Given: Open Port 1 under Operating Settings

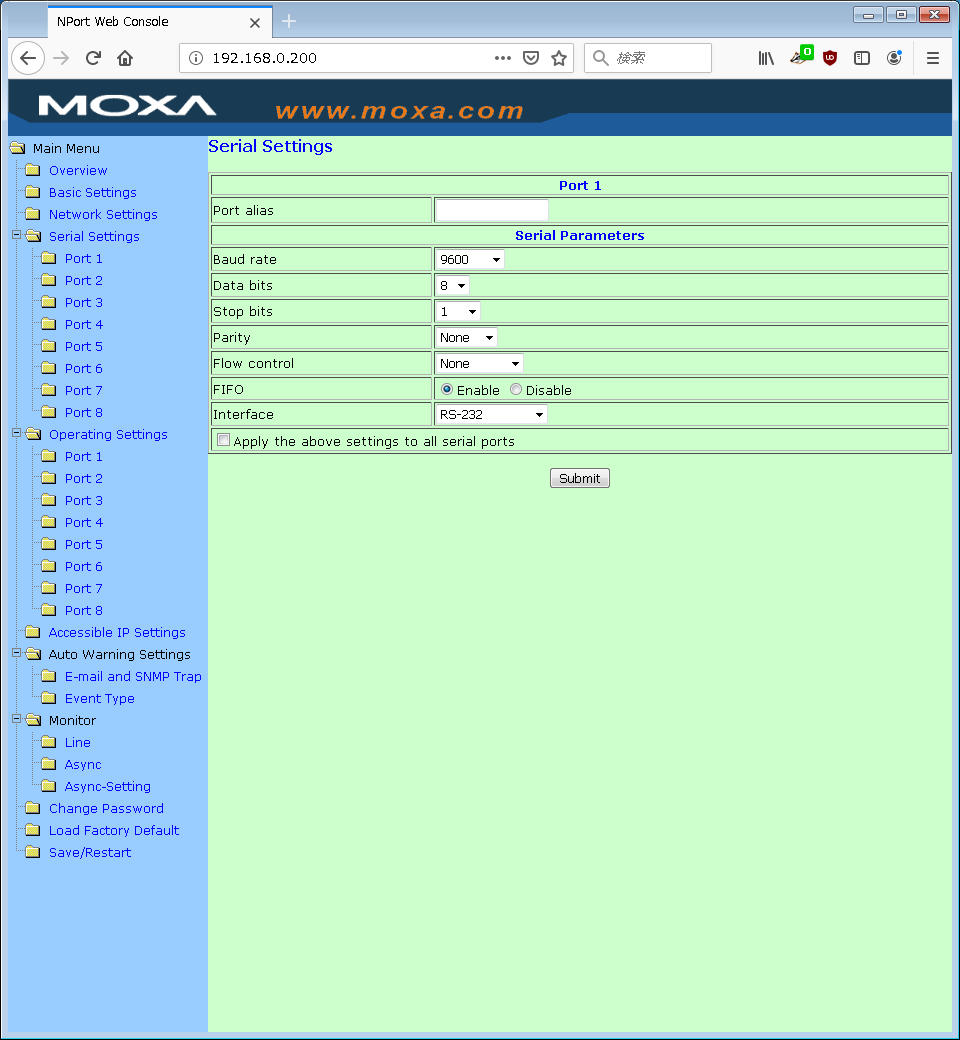Looking at the screenshot, I should (84, 456).
